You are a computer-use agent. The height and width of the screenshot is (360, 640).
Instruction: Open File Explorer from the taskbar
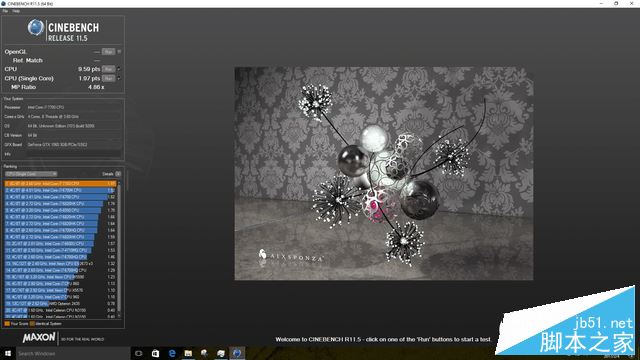(188, 353)
